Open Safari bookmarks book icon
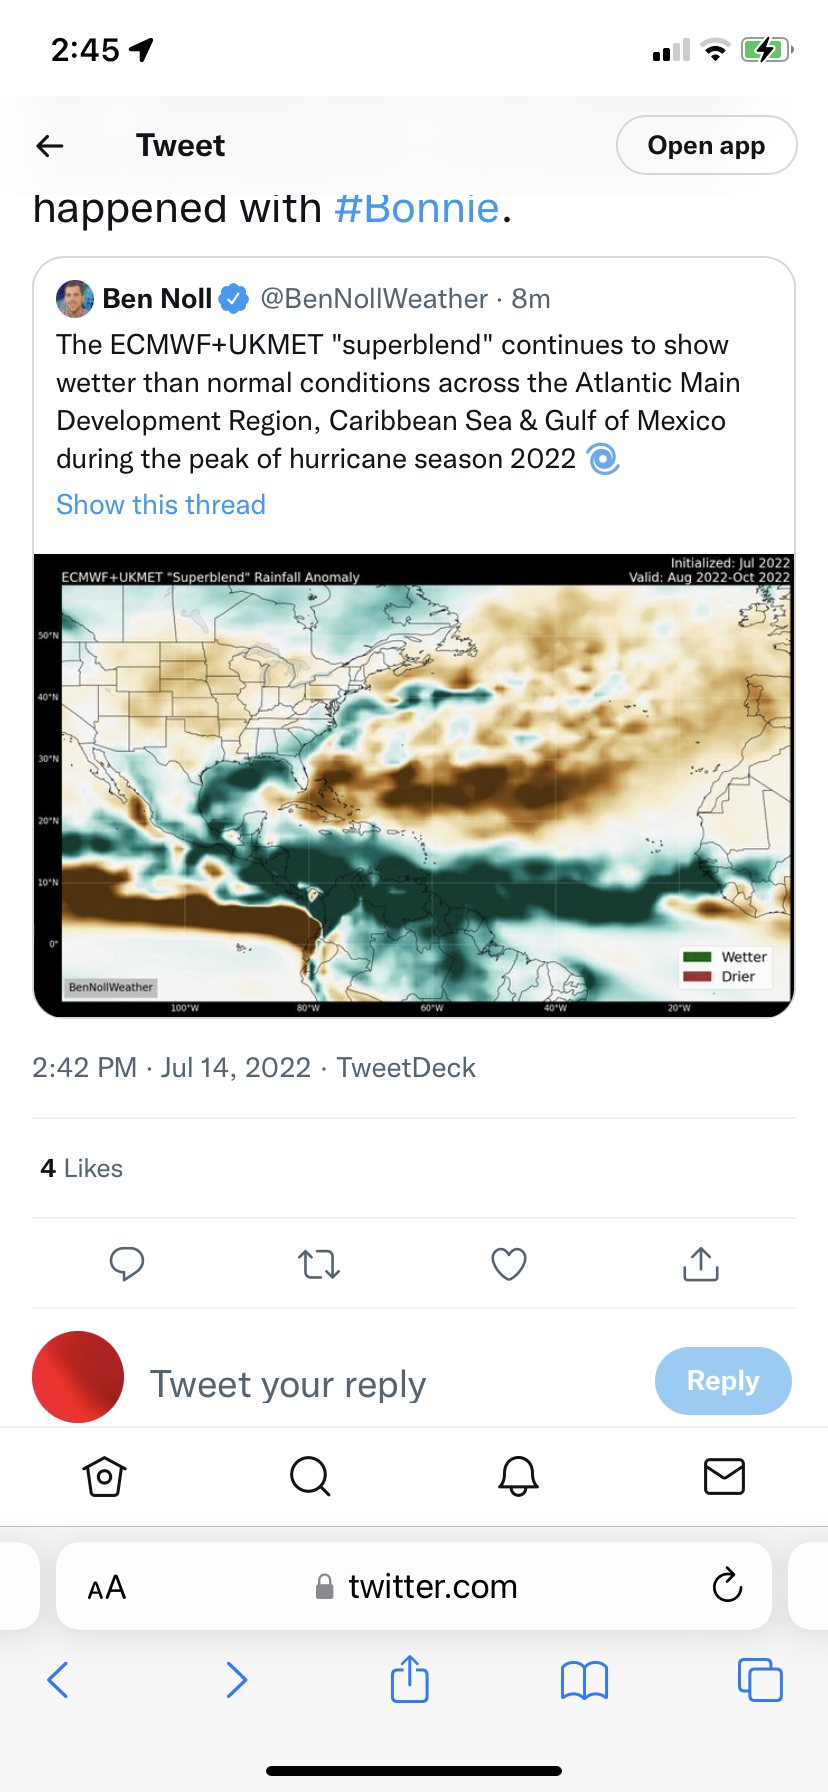This screenshot has height=1792, width=828. [585, 1680]
